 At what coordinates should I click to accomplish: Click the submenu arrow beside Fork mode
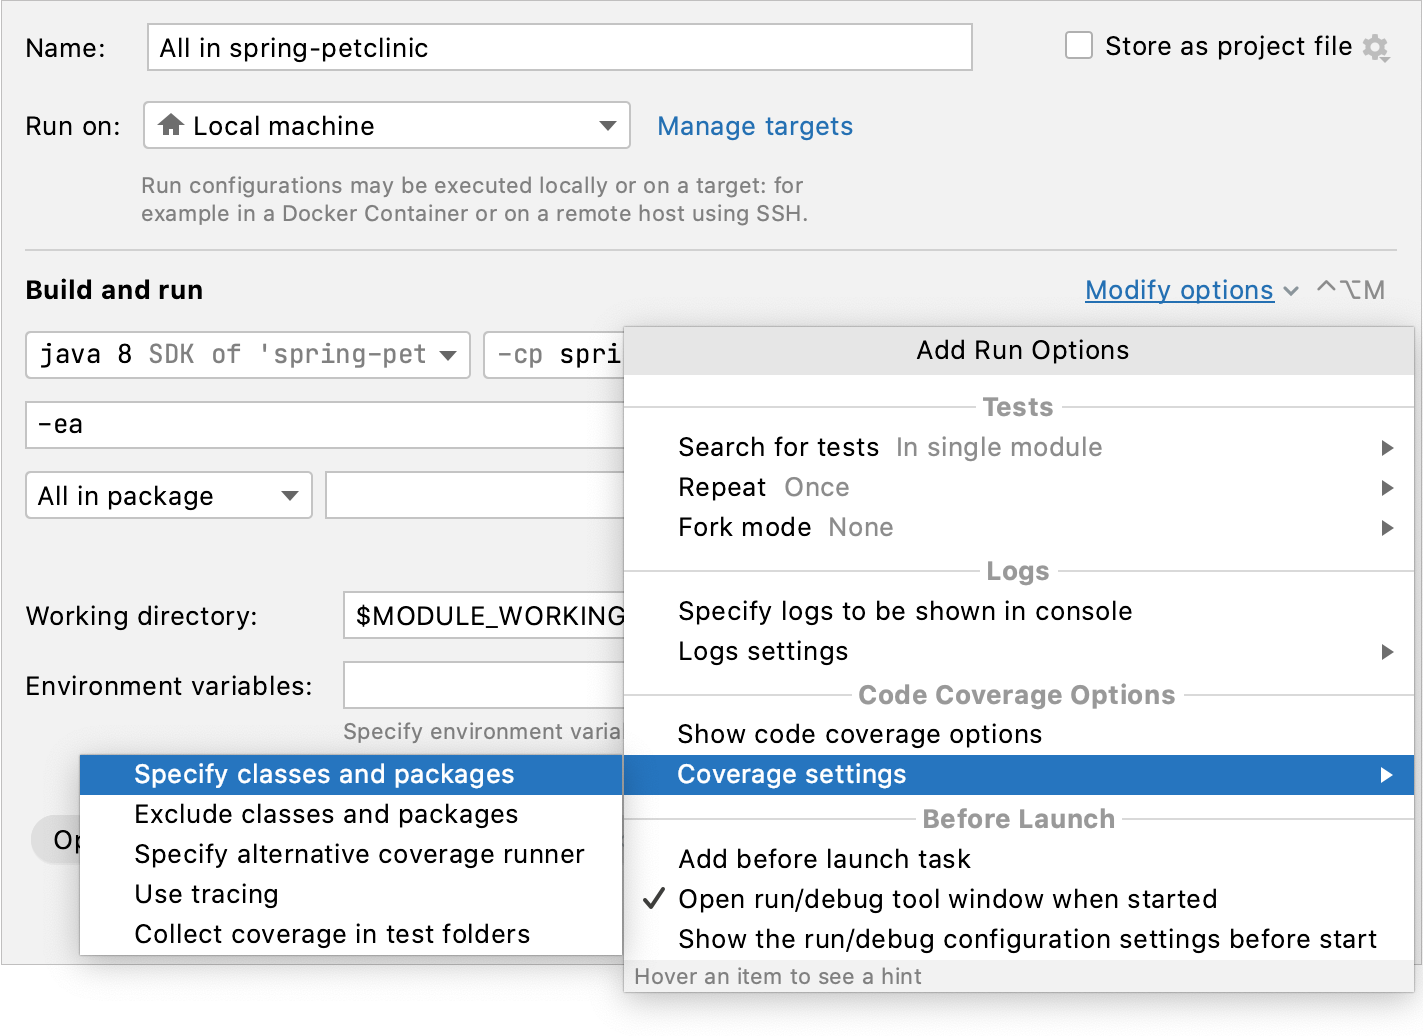point(1387,528)
